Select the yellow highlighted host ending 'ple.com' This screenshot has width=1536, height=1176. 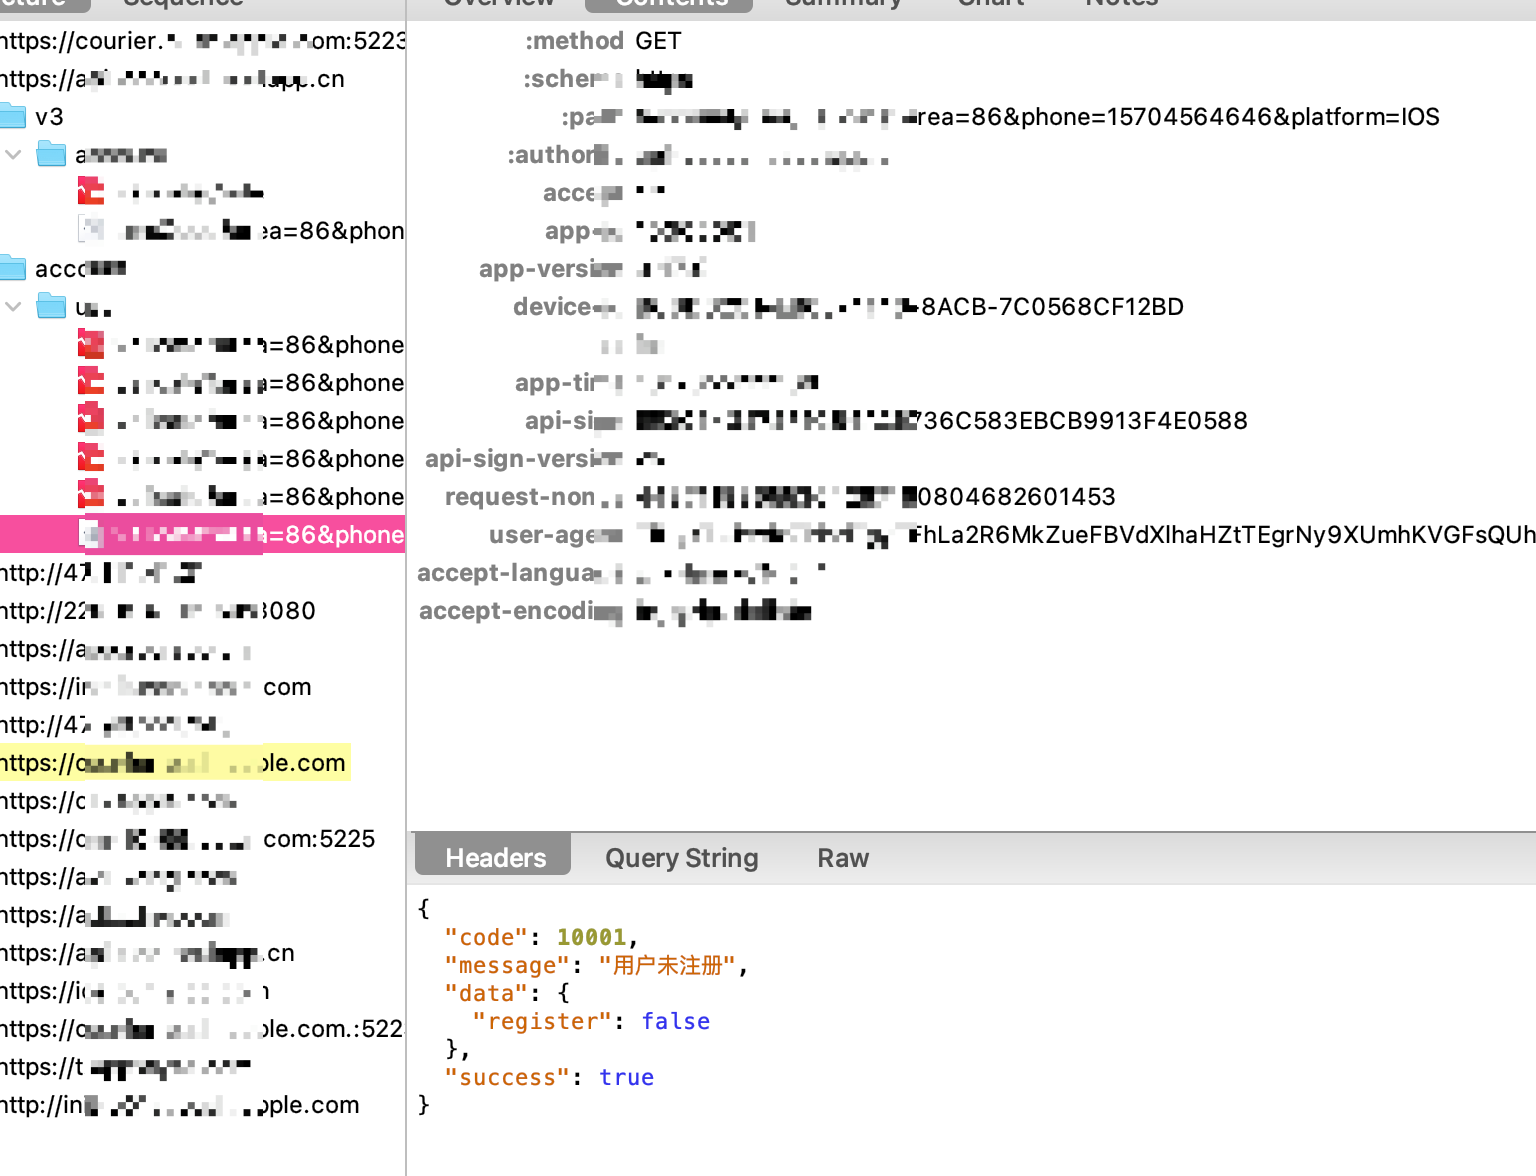[175, 763]
